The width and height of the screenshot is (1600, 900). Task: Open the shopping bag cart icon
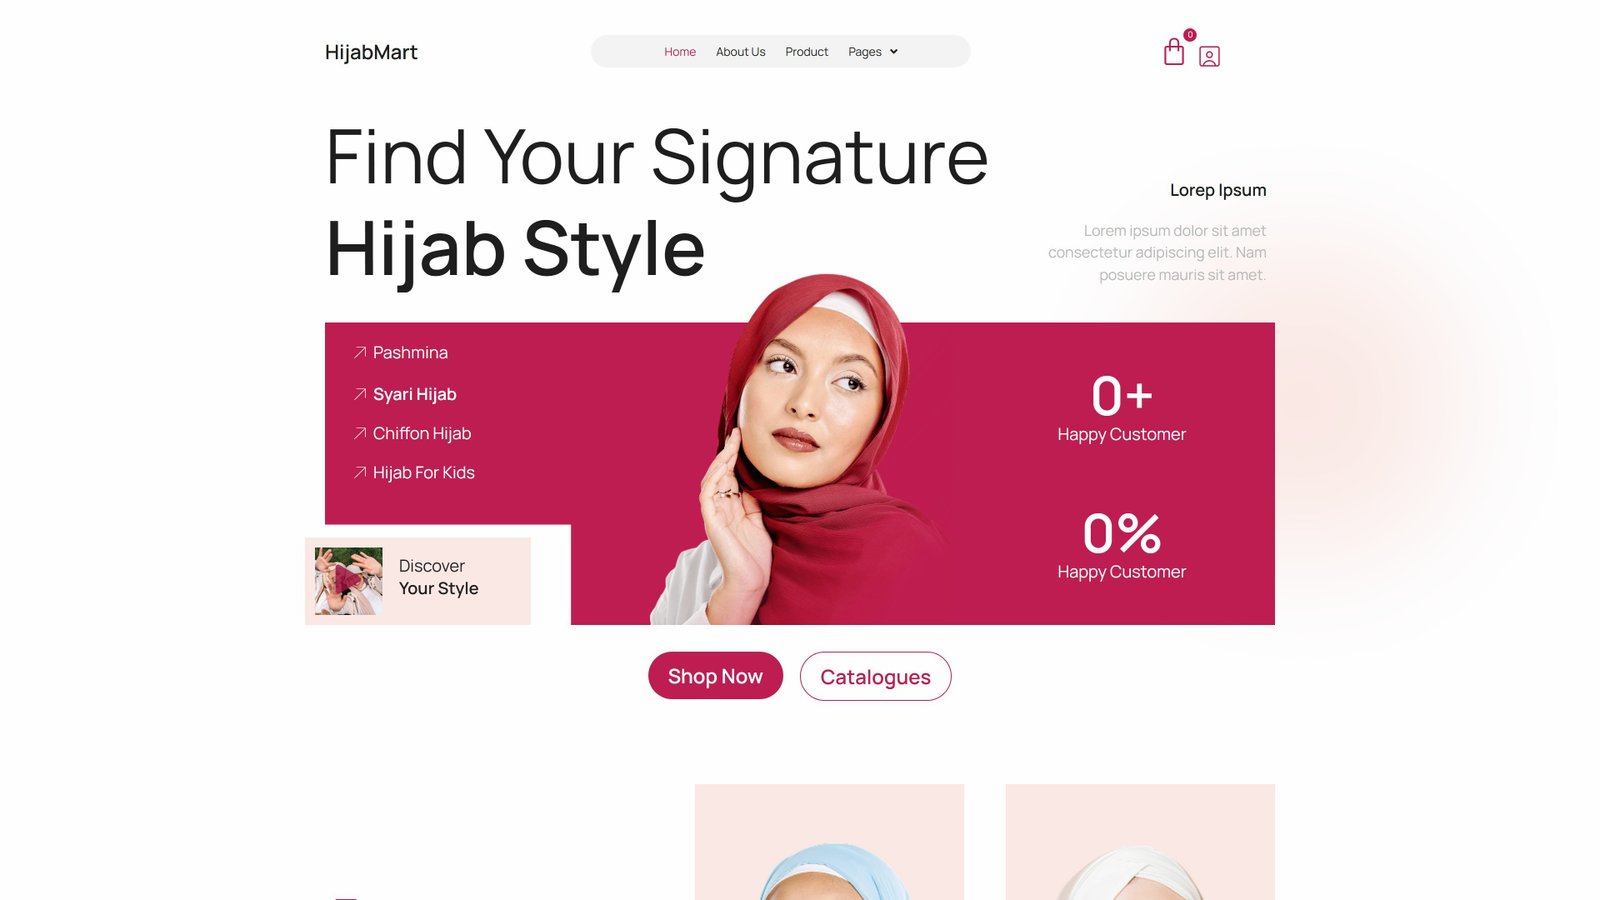pos(1174,53)
